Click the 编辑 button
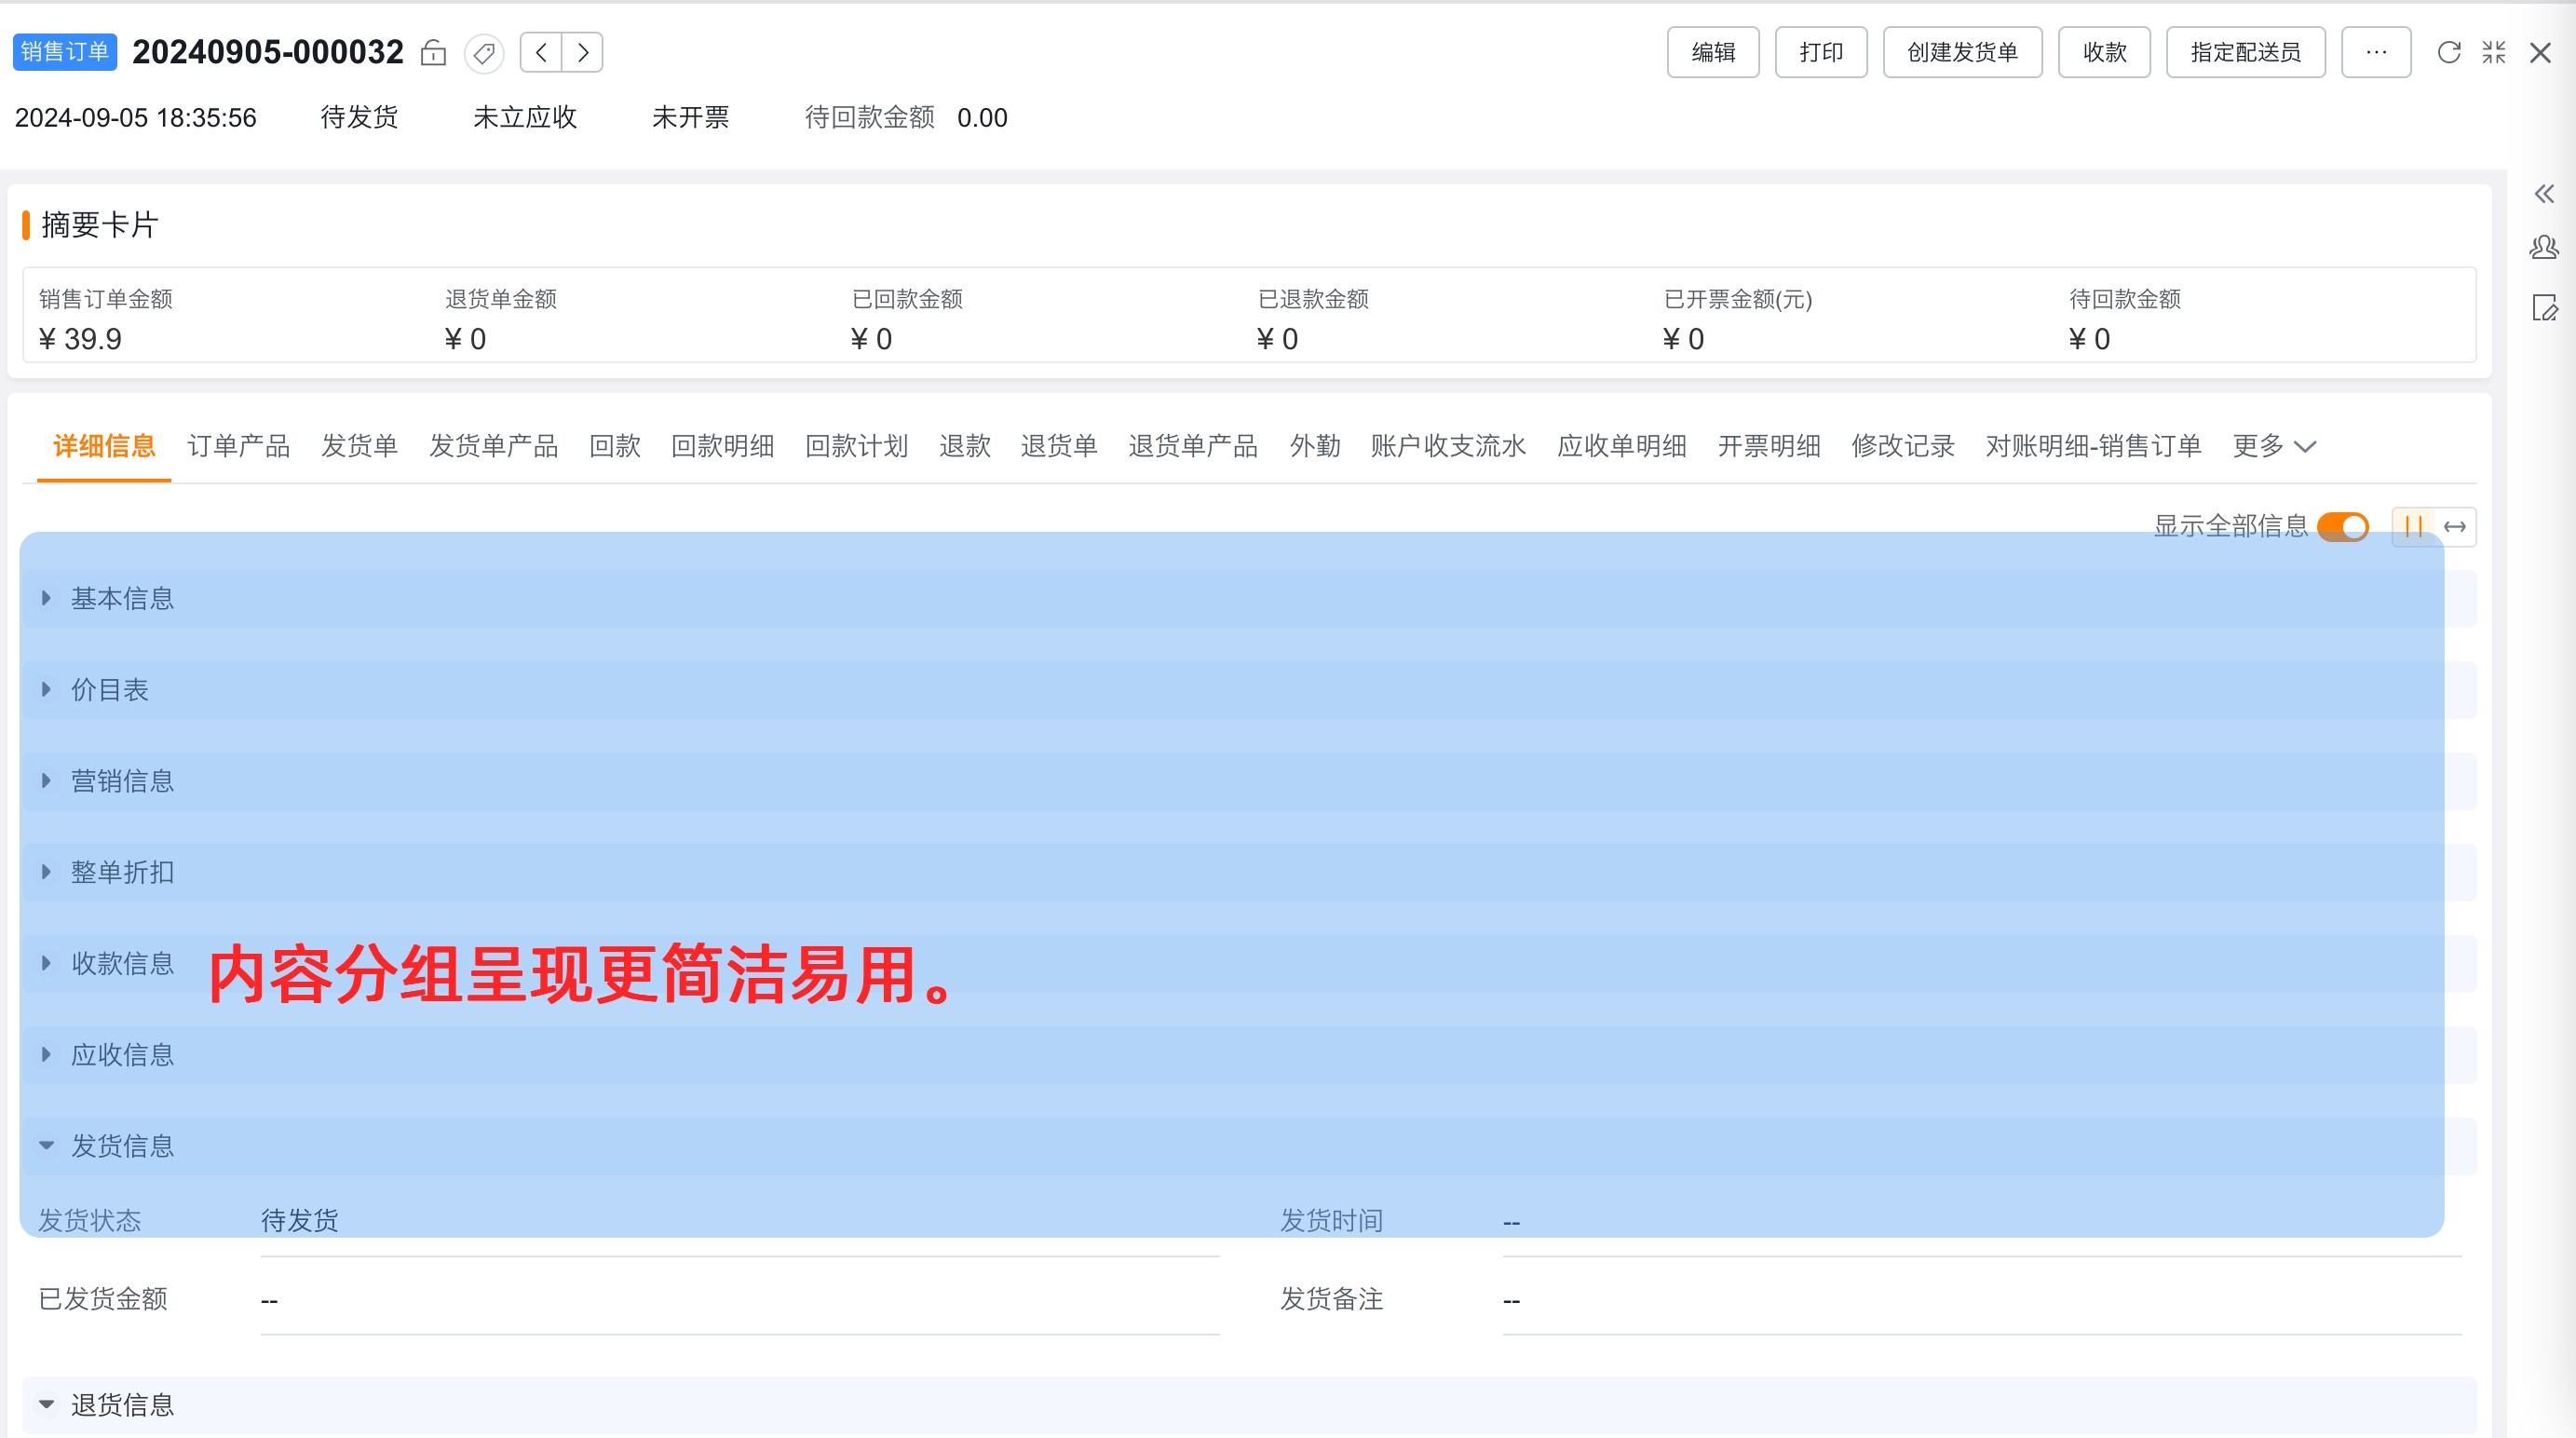 pos(1713,52)
